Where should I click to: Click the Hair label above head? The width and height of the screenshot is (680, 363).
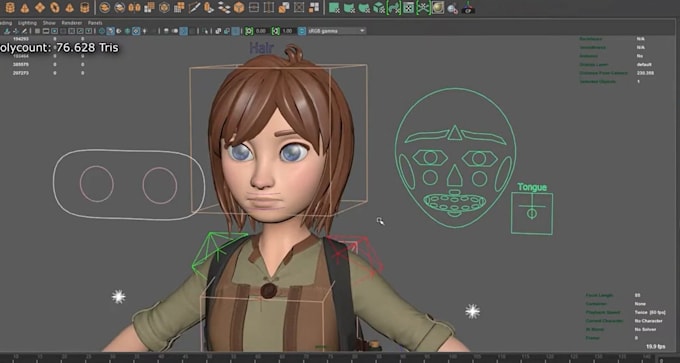point(262,48)
